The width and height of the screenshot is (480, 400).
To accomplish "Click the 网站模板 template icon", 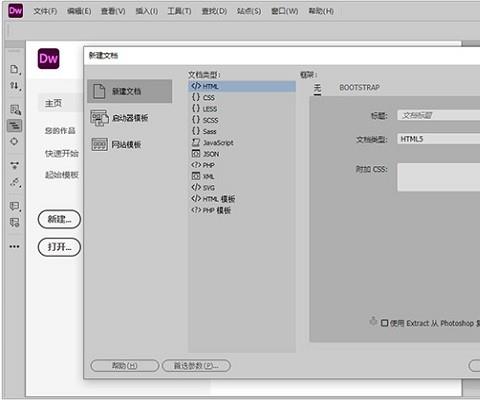I will (x=99, y=144).
